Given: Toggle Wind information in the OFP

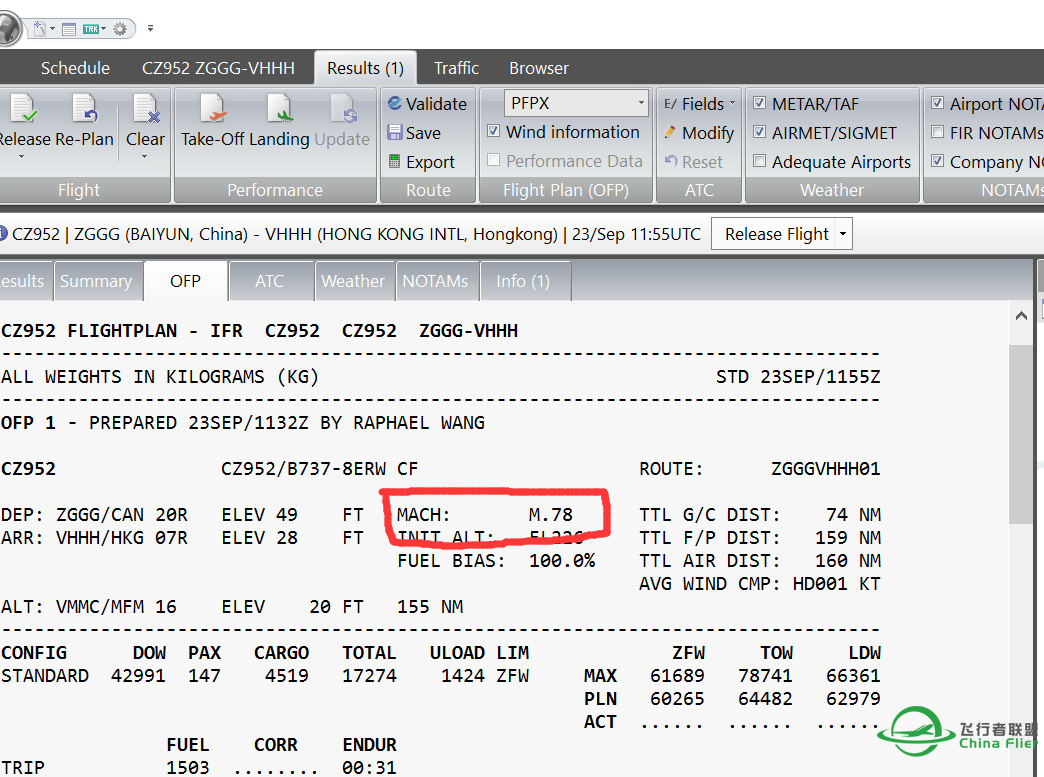Looking at the screenshot, I should 494,132.
